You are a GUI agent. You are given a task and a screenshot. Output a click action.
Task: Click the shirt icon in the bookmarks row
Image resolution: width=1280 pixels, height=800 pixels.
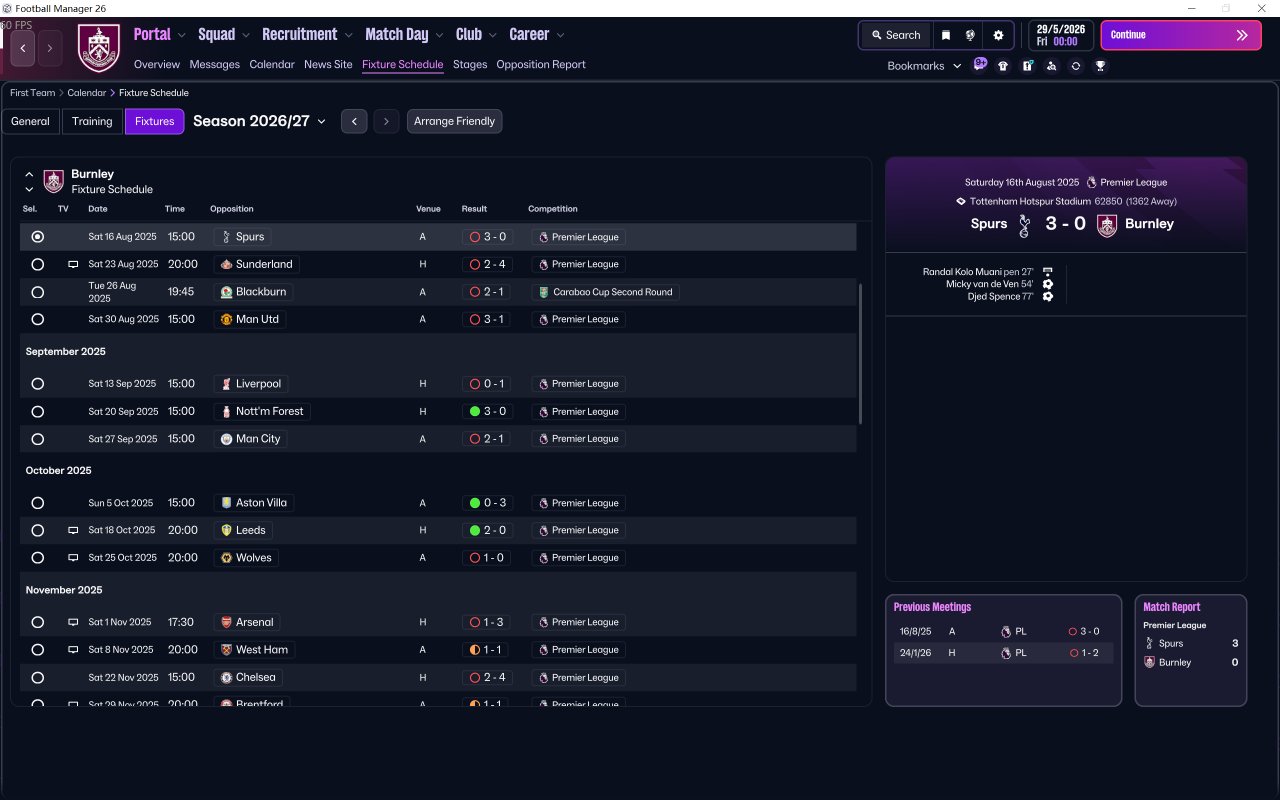pyautogui.click(x=1003, y=66)
